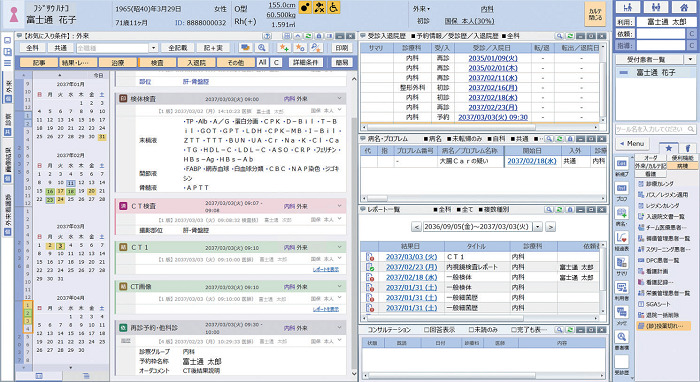Click the seated-person icon in the top right panel
700x382 pixels.
point(628,7)
